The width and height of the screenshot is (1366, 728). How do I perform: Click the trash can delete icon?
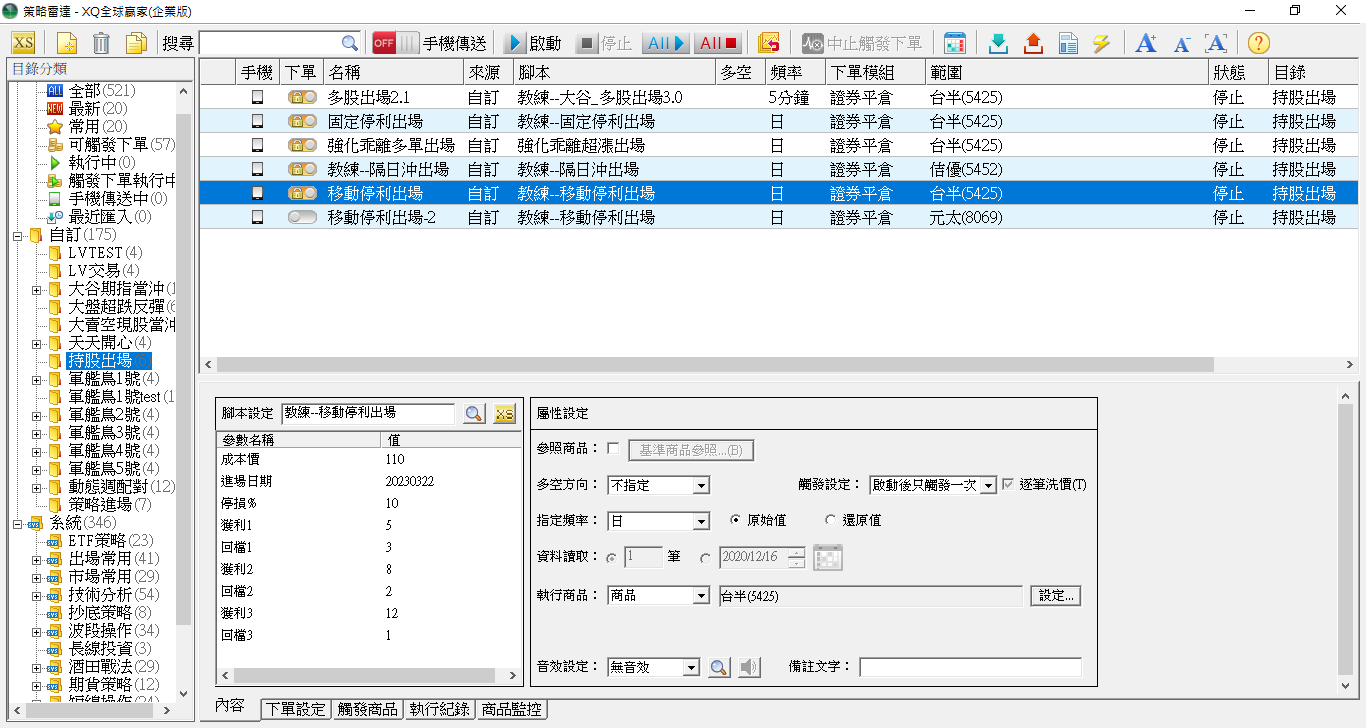click(101, 43)
